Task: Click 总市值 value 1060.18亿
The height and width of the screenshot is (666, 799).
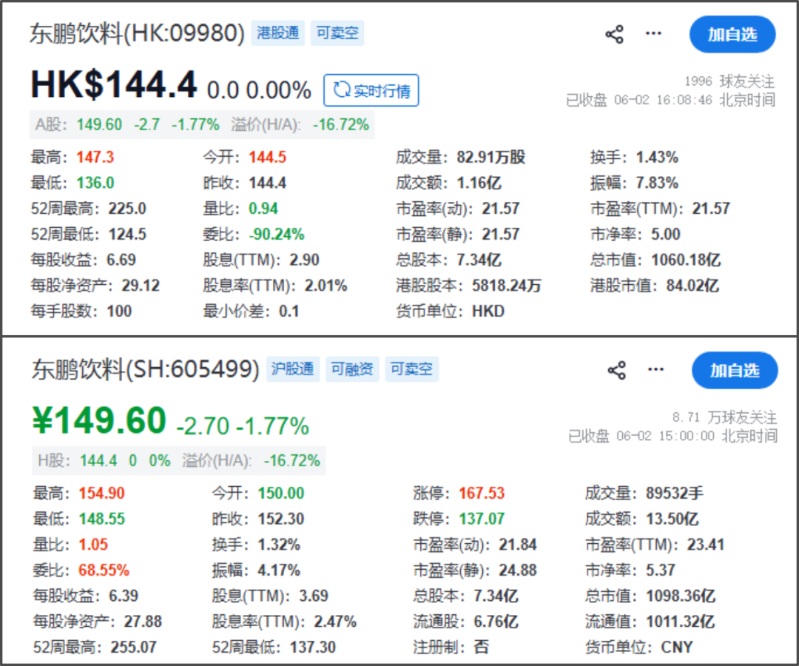Action: pyautogui.click(x=686, y=260)
